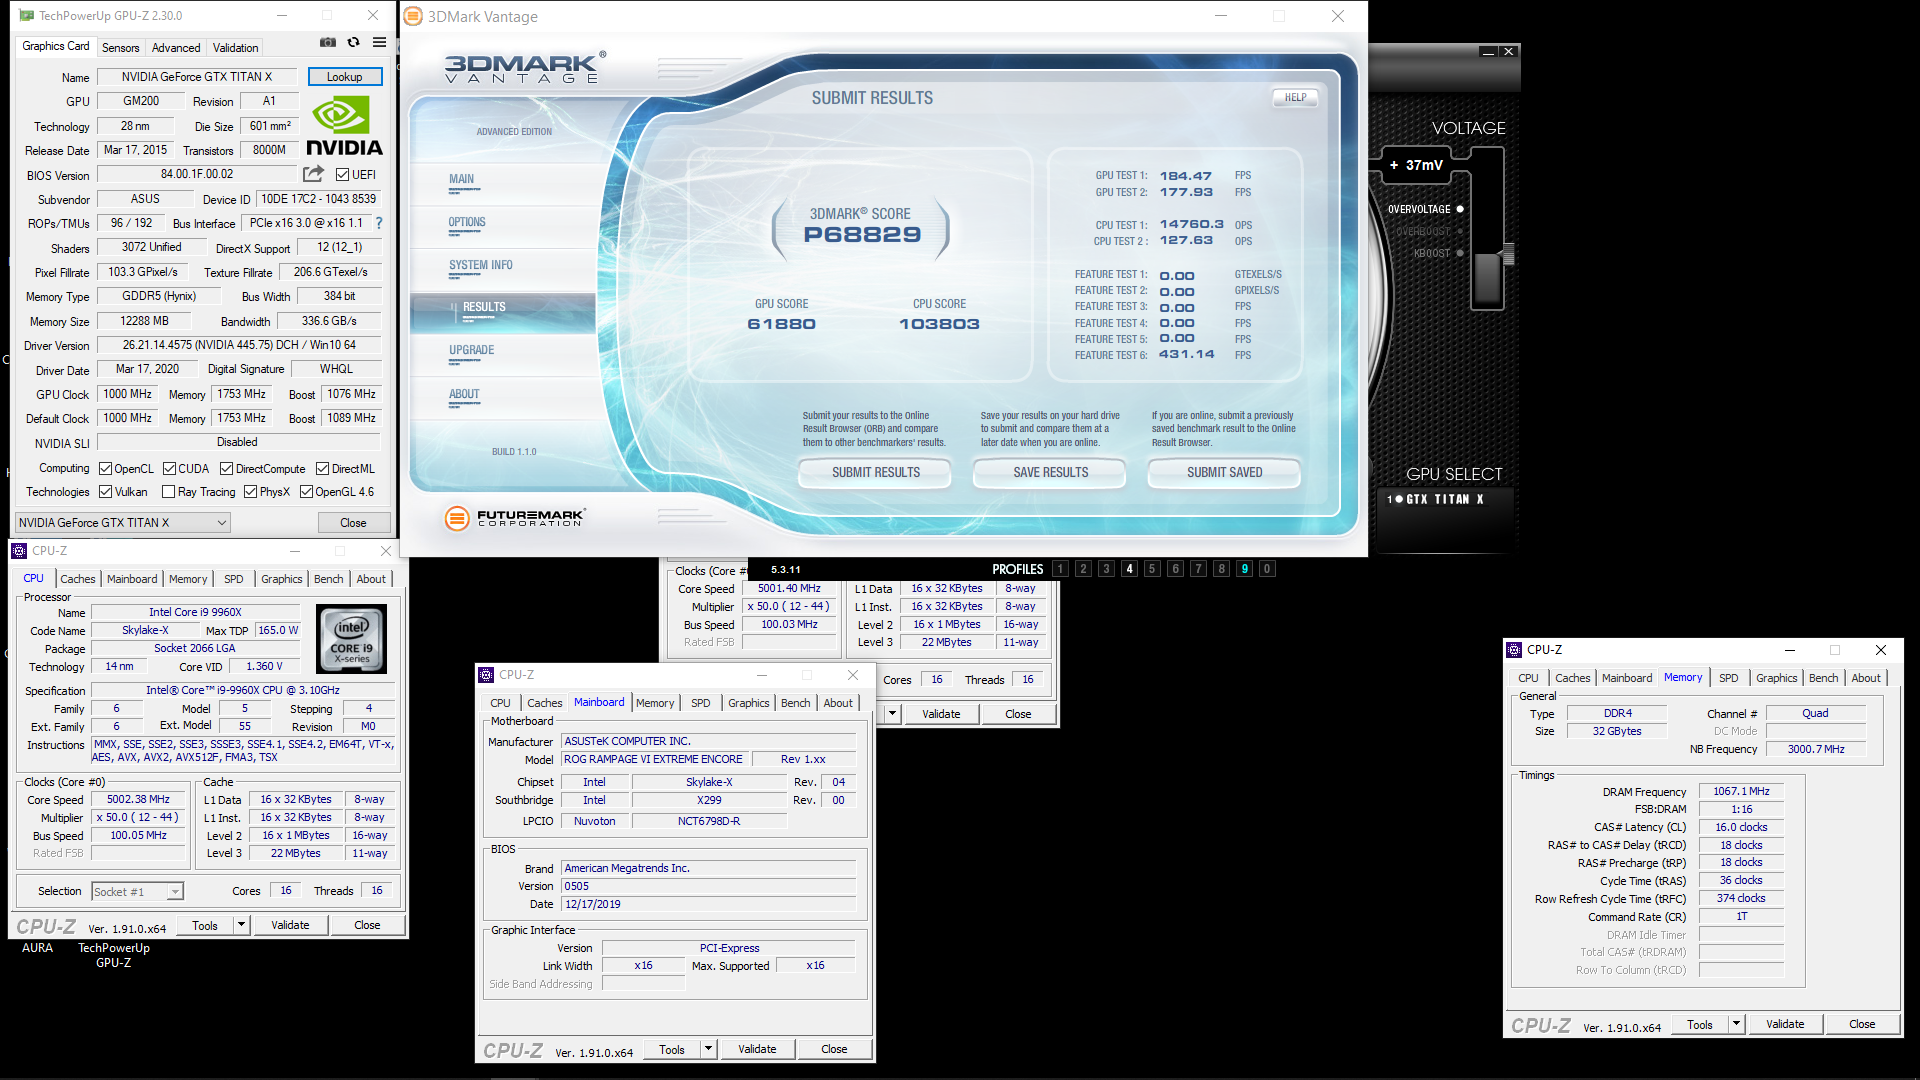Image resolution: width=1920 pixels, height=1080 pixels.
Task: Click the SAVE RESULTS button
Action: pyautogui.click(x=1050, y=472)
